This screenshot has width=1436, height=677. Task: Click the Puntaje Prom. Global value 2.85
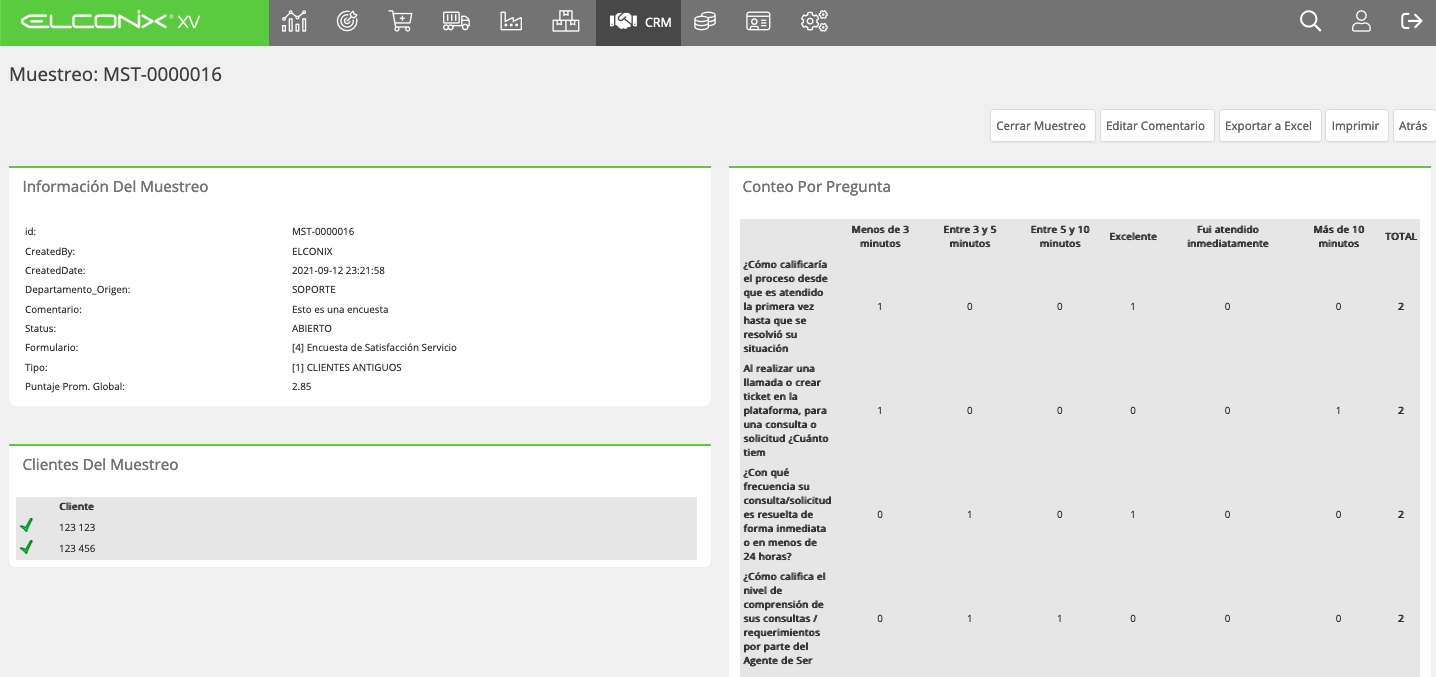point(302,386)
